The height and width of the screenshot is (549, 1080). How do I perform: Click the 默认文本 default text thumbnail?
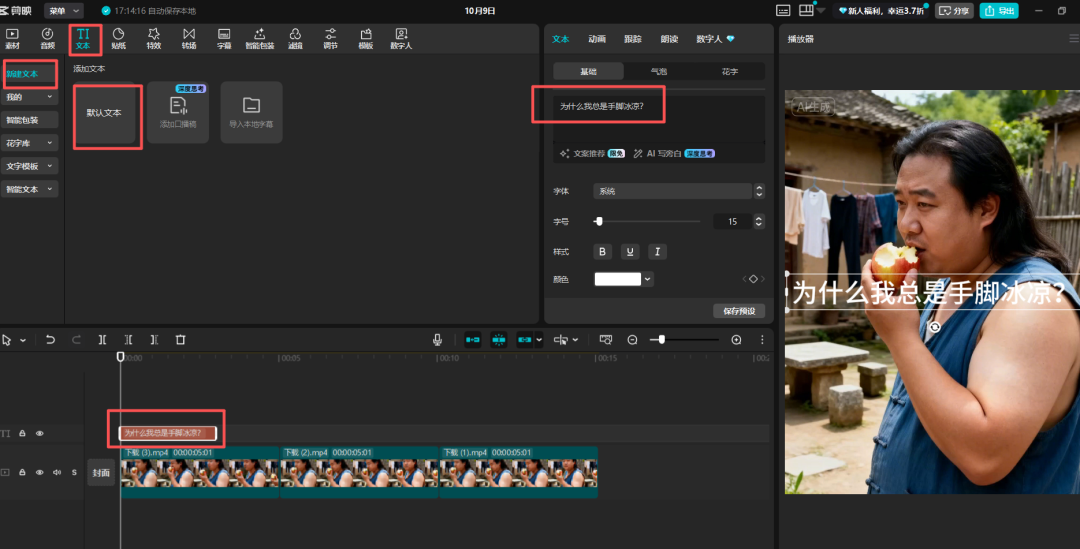pos(104,114)
